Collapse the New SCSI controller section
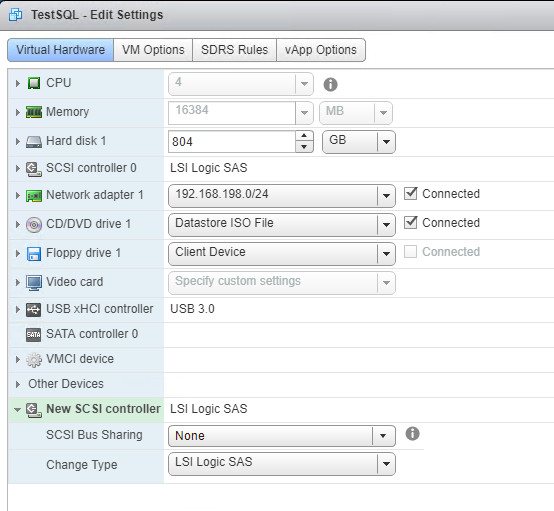 (17, 410)
